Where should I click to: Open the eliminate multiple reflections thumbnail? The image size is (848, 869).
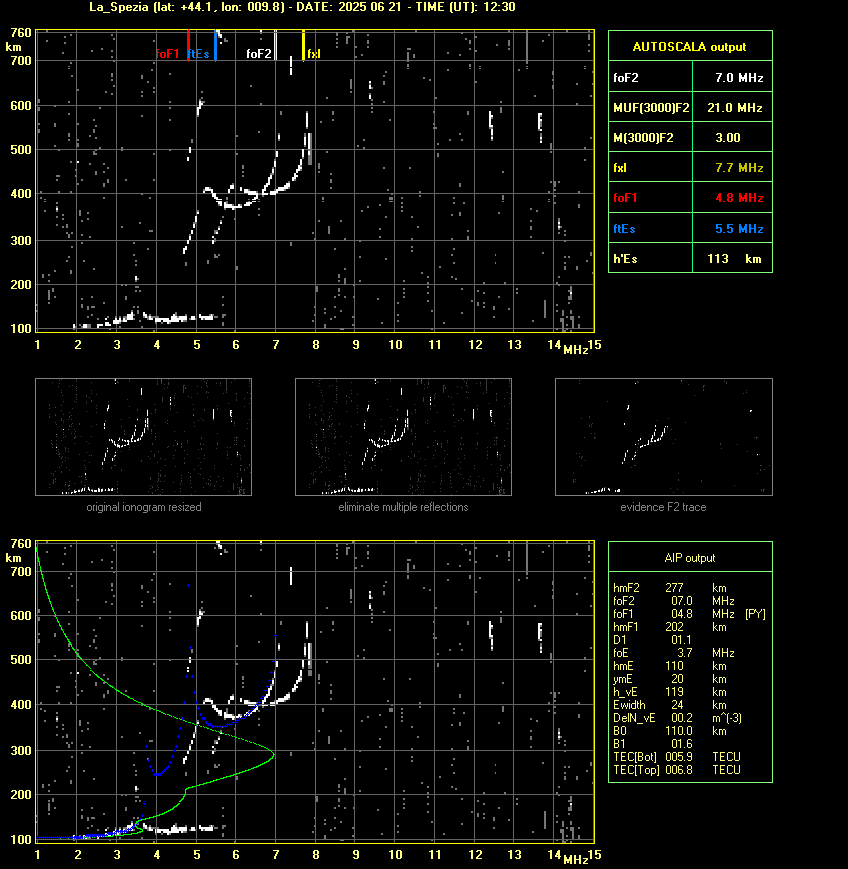(x=403, y=437)
